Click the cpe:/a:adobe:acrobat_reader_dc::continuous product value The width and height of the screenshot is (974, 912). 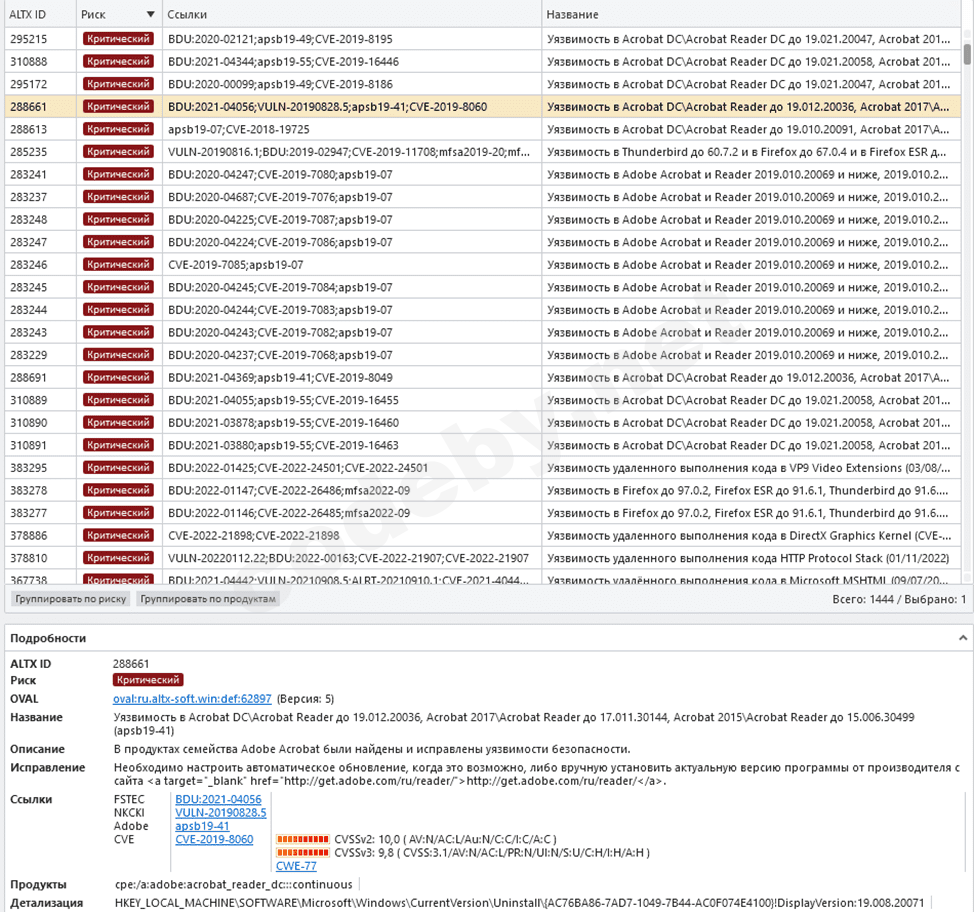pos(234,884)
